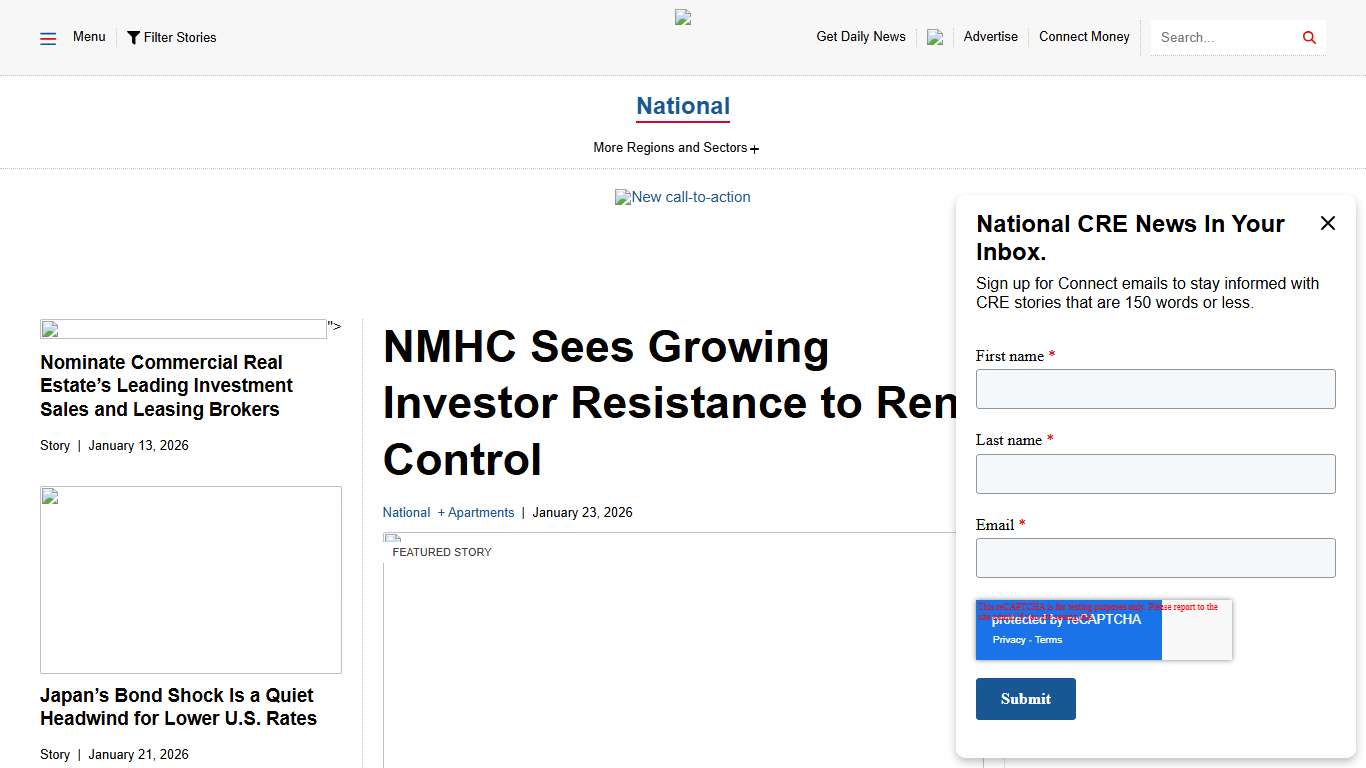Viewport: 1366px width, 768px height.
Task: Expand More Regions and Sectors
Action: (x=676, y=147)
